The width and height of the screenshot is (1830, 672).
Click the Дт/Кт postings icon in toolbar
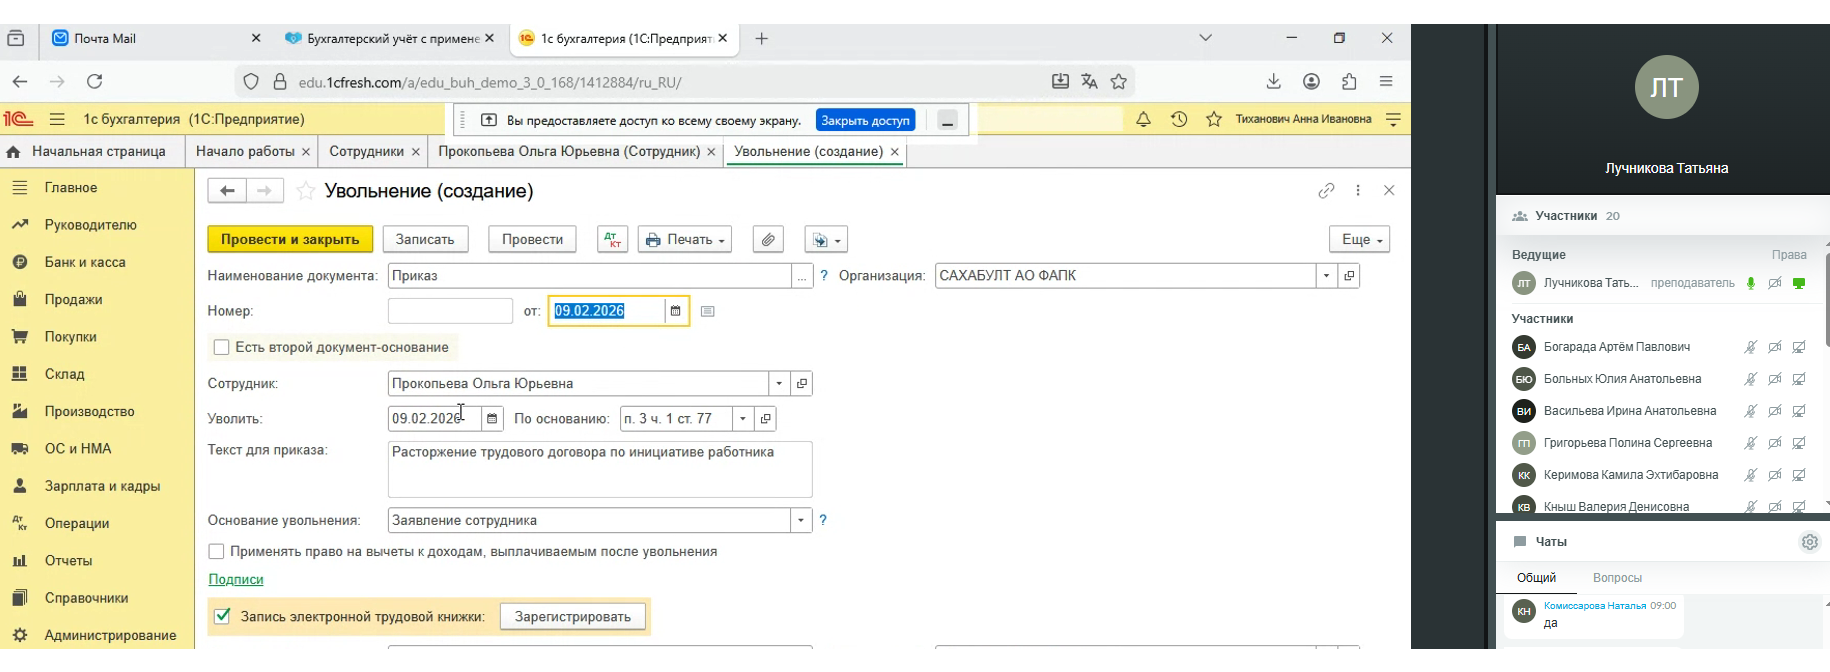612,240
